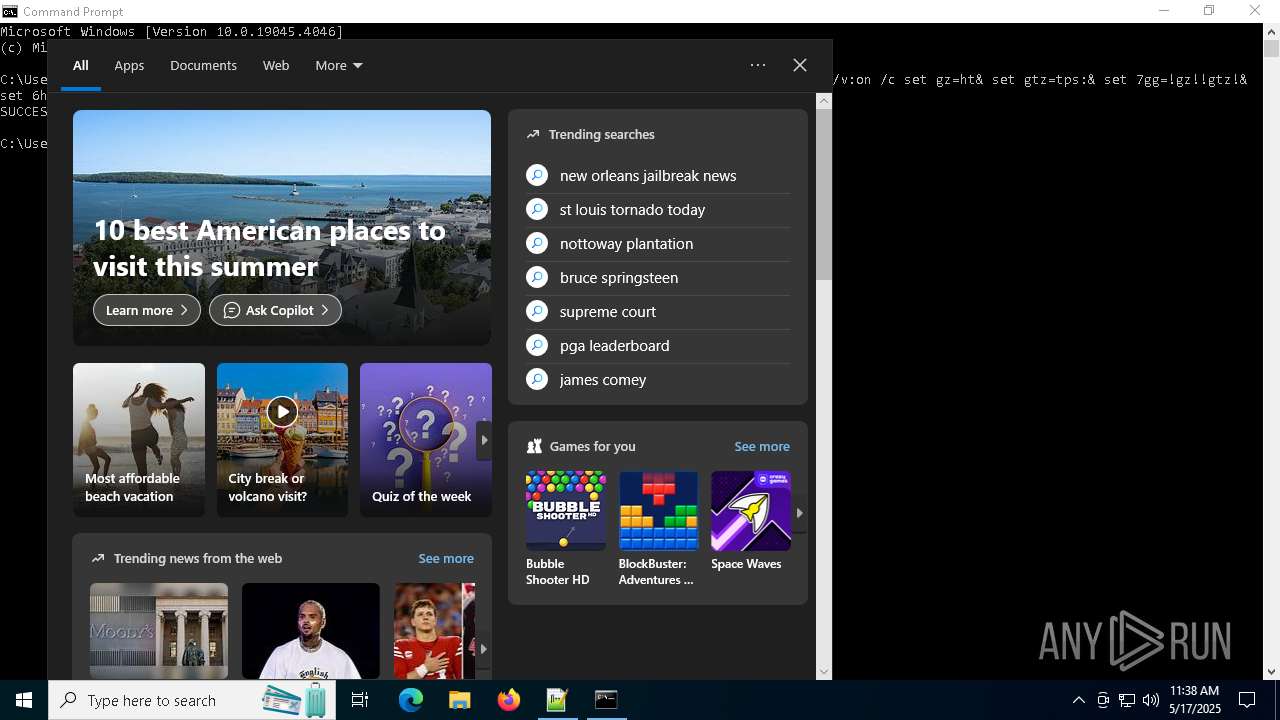Open Quiz of the week card
Screen dimensions: 1280x720
coord(425,440)
